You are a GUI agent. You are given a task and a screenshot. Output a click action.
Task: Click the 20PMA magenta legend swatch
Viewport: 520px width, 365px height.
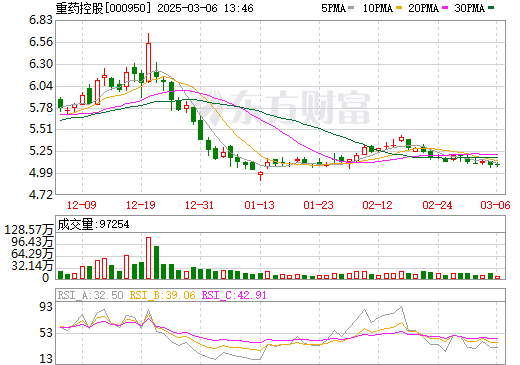pos(445,8)
